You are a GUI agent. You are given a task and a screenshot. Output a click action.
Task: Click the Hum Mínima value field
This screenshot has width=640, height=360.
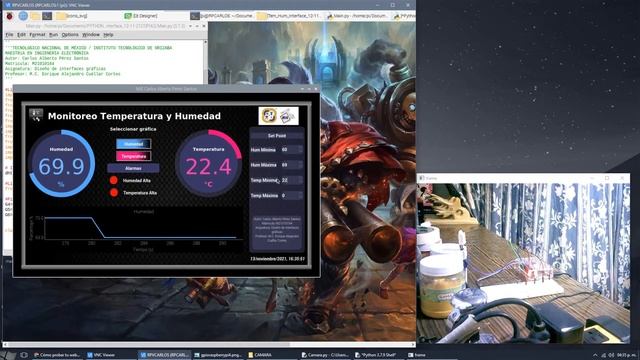click(x=291, y=150)
